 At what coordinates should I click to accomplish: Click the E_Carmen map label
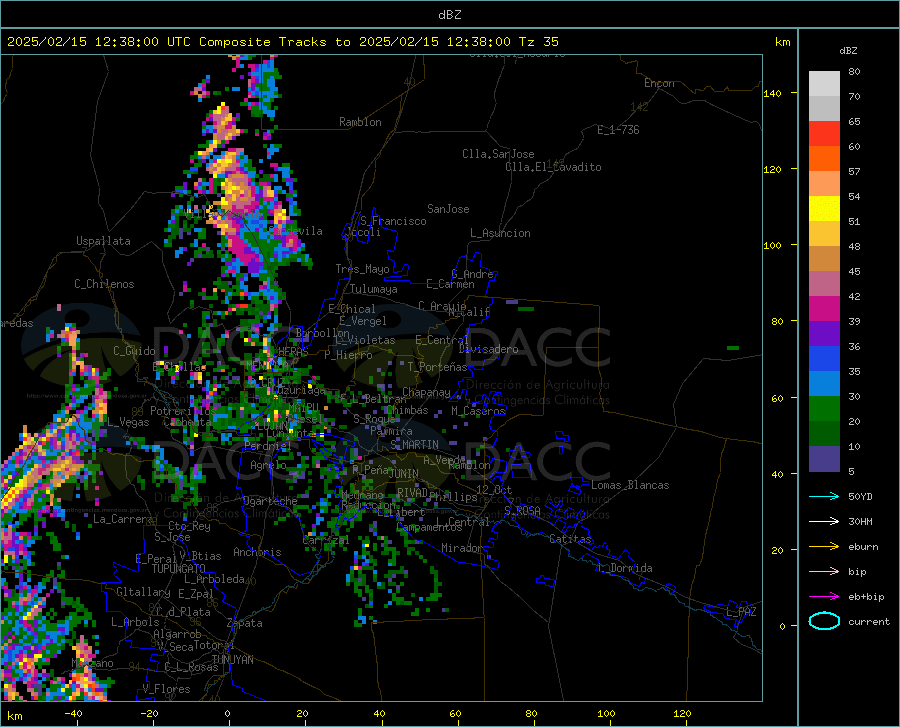click(450, 284)
